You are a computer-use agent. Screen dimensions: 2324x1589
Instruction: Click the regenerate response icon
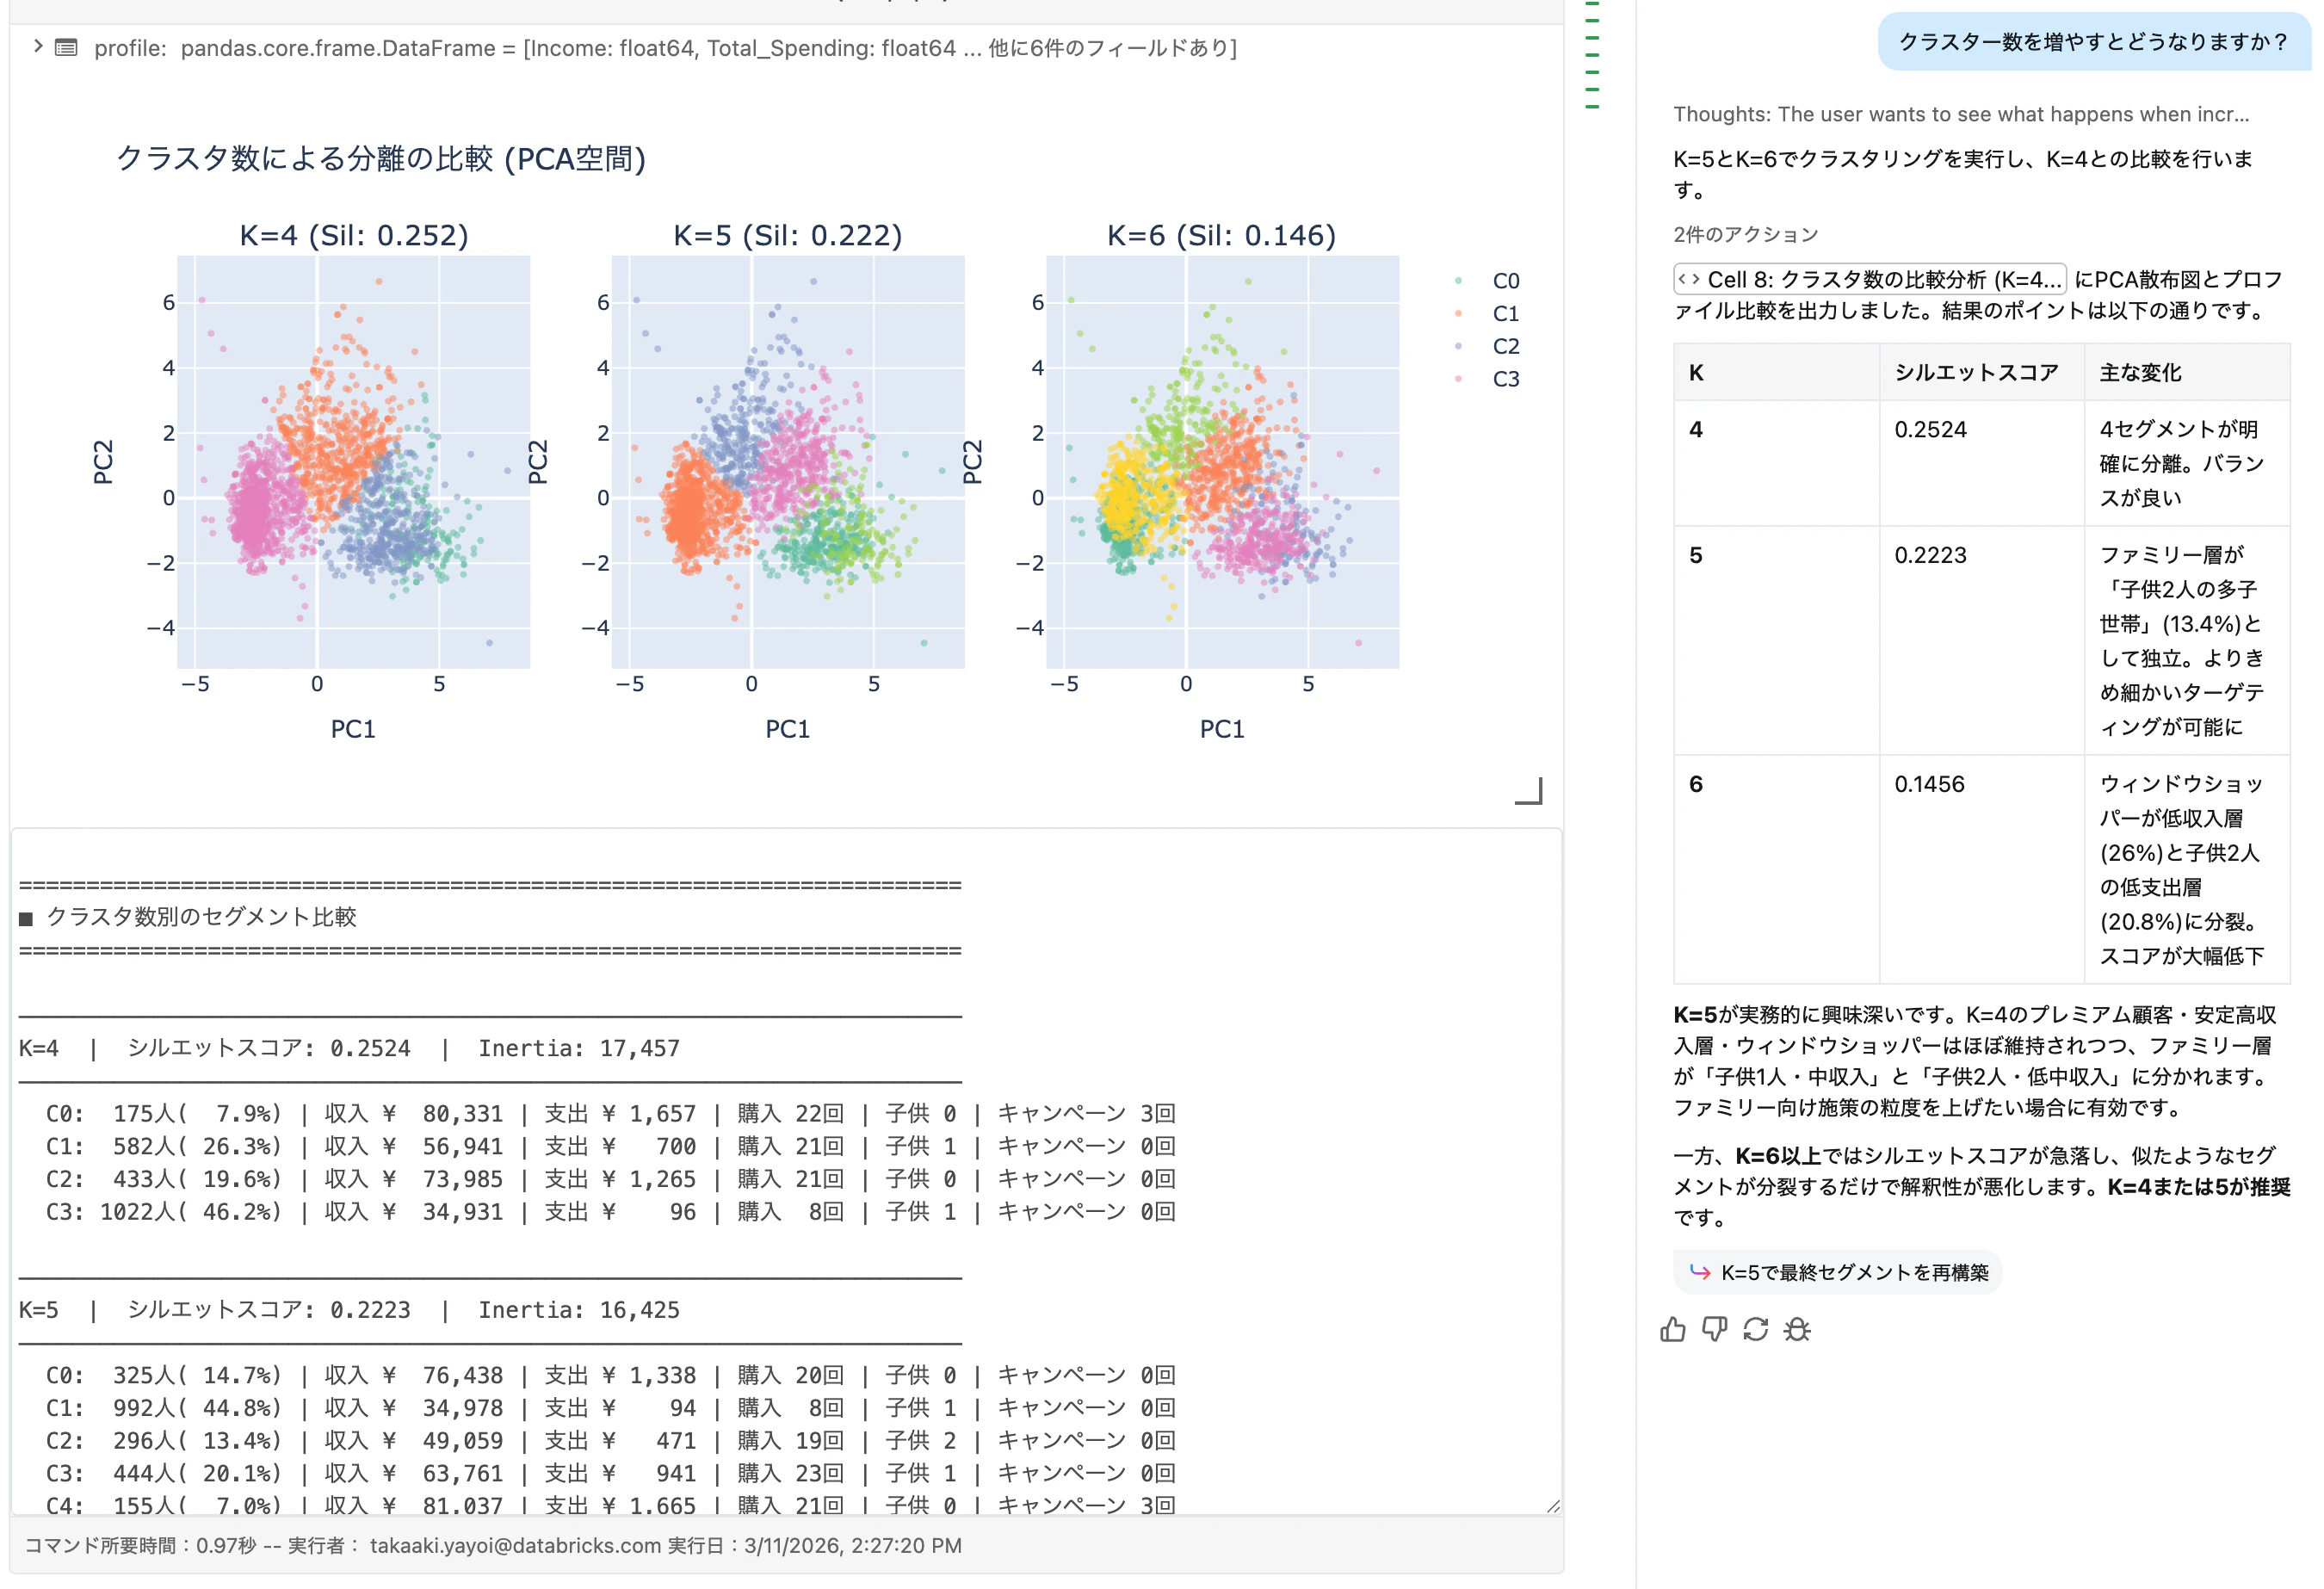(1756, 1329)
